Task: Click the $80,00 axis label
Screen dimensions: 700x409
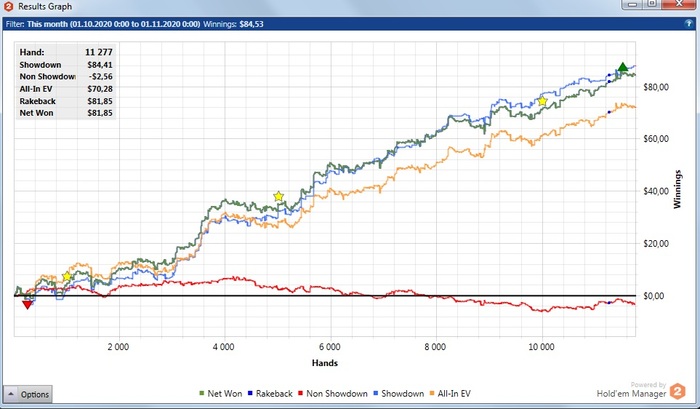Action: 656,87
